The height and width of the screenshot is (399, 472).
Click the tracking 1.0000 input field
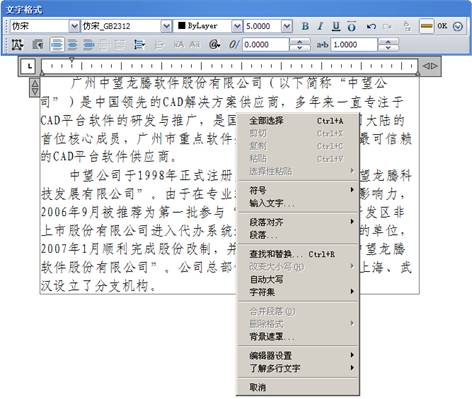pos(354,45)
